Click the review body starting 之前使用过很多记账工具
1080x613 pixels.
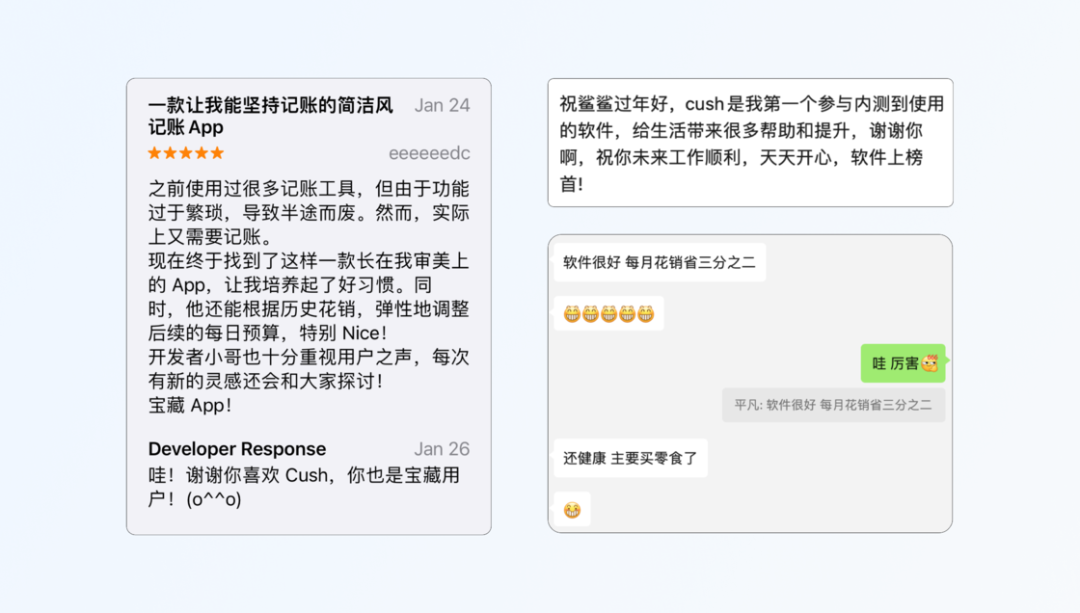[309, 213]
